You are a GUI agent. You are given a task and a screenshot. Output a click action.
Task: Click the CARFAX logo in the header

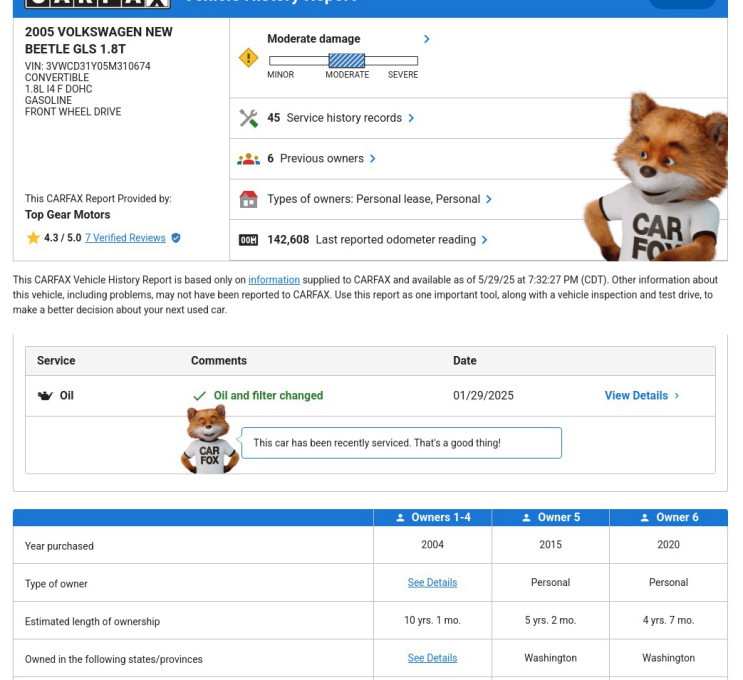[97, 3]
